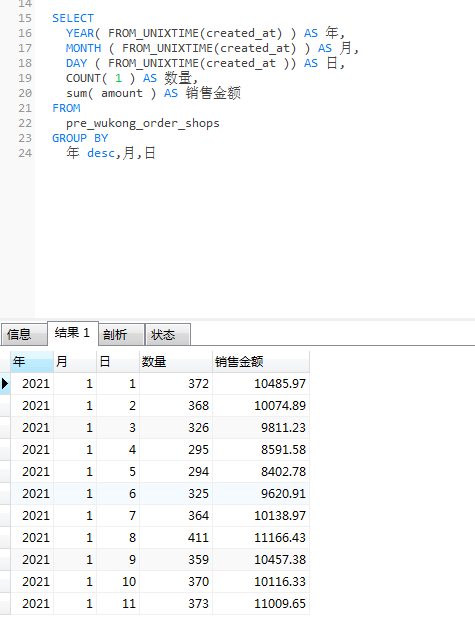Click quantity cell 294
The height and width of the screenshot is (631, 475).
click(x=176, y=472)
